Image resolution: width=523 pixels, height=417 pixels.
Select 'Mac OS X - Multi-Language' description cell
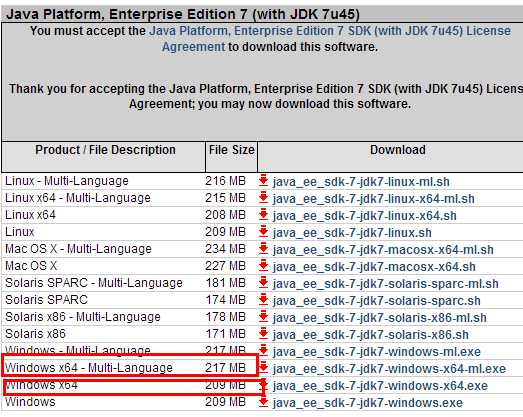(78, 249)
